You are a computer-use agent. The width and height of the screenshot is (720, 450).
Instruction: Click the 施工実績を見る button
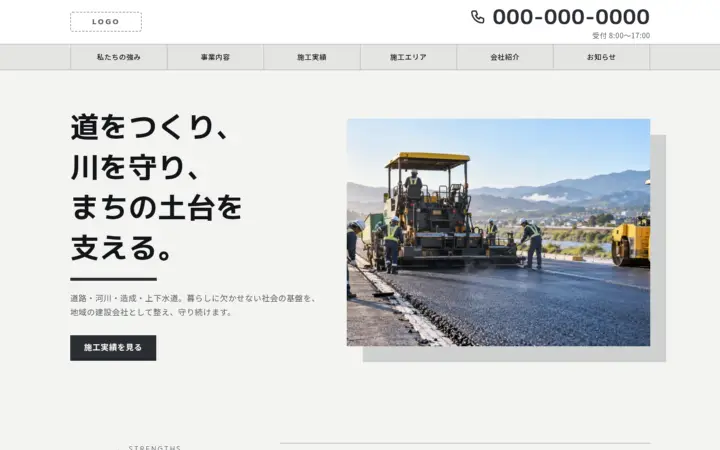point(113,348)
